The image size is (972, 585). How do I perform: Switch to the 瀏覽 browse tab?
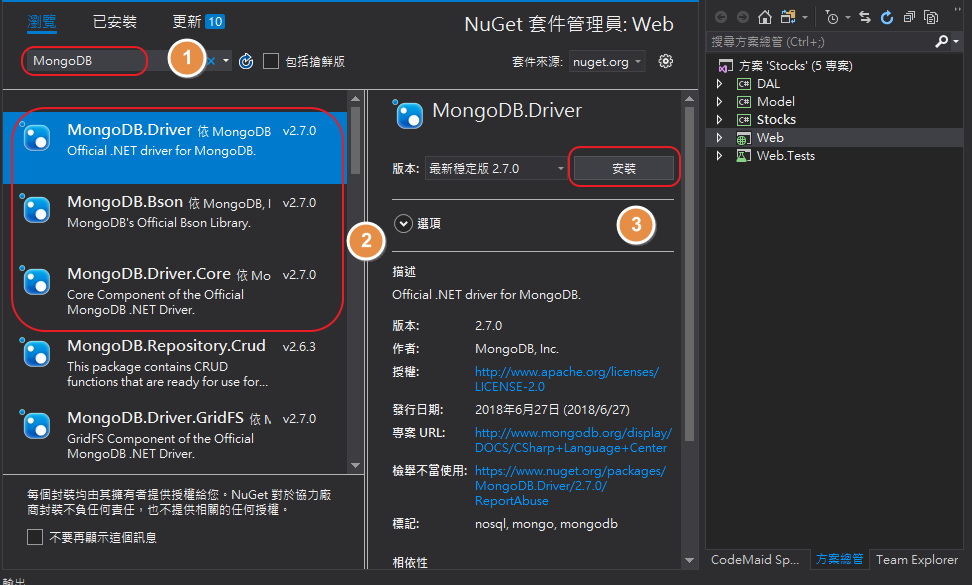tap(42, 22)
